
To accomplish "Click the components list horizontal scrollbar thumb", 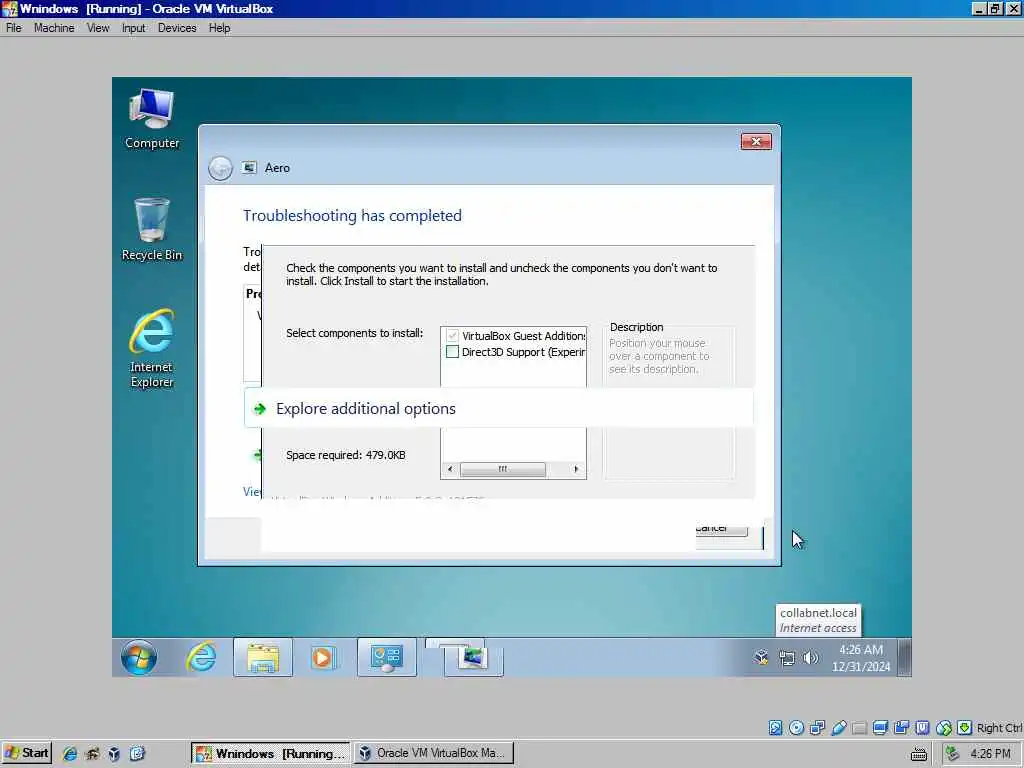I will (x=503, y=469).
